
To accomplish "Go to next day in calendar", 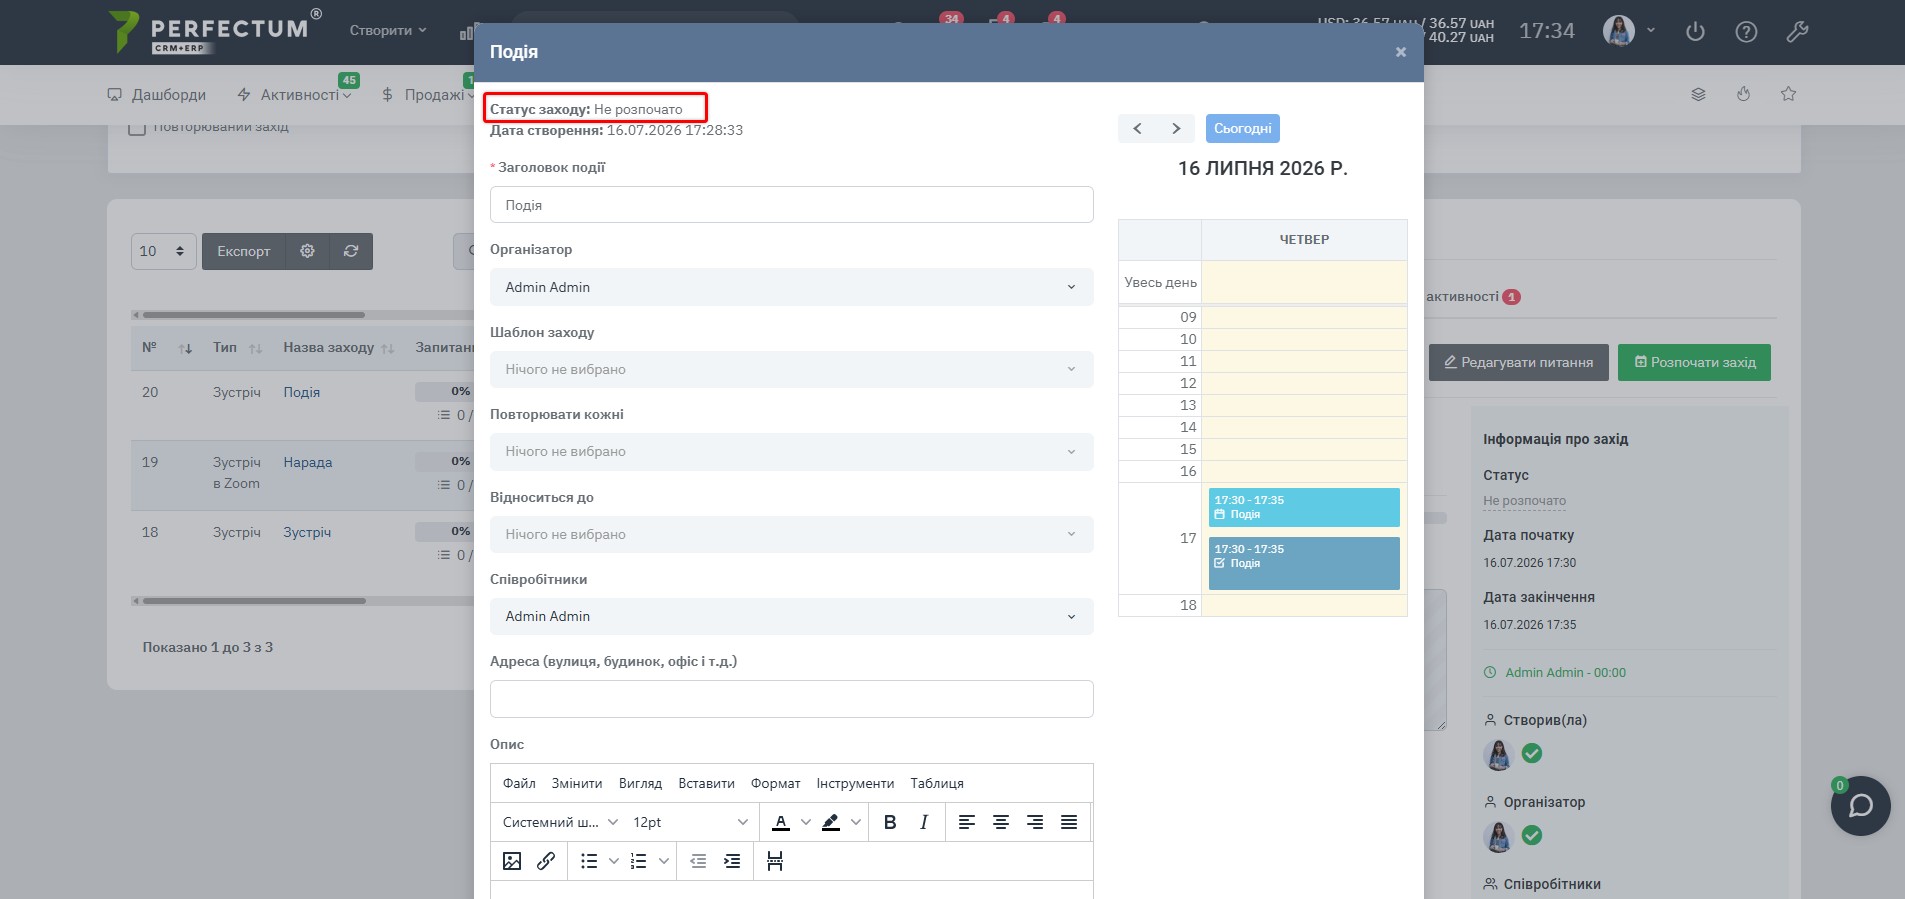I will [1176, 129].
